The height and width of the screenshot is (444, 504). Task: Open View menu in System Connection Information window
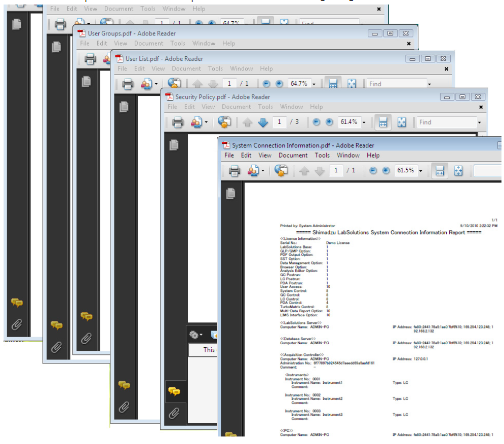[265, 155]
